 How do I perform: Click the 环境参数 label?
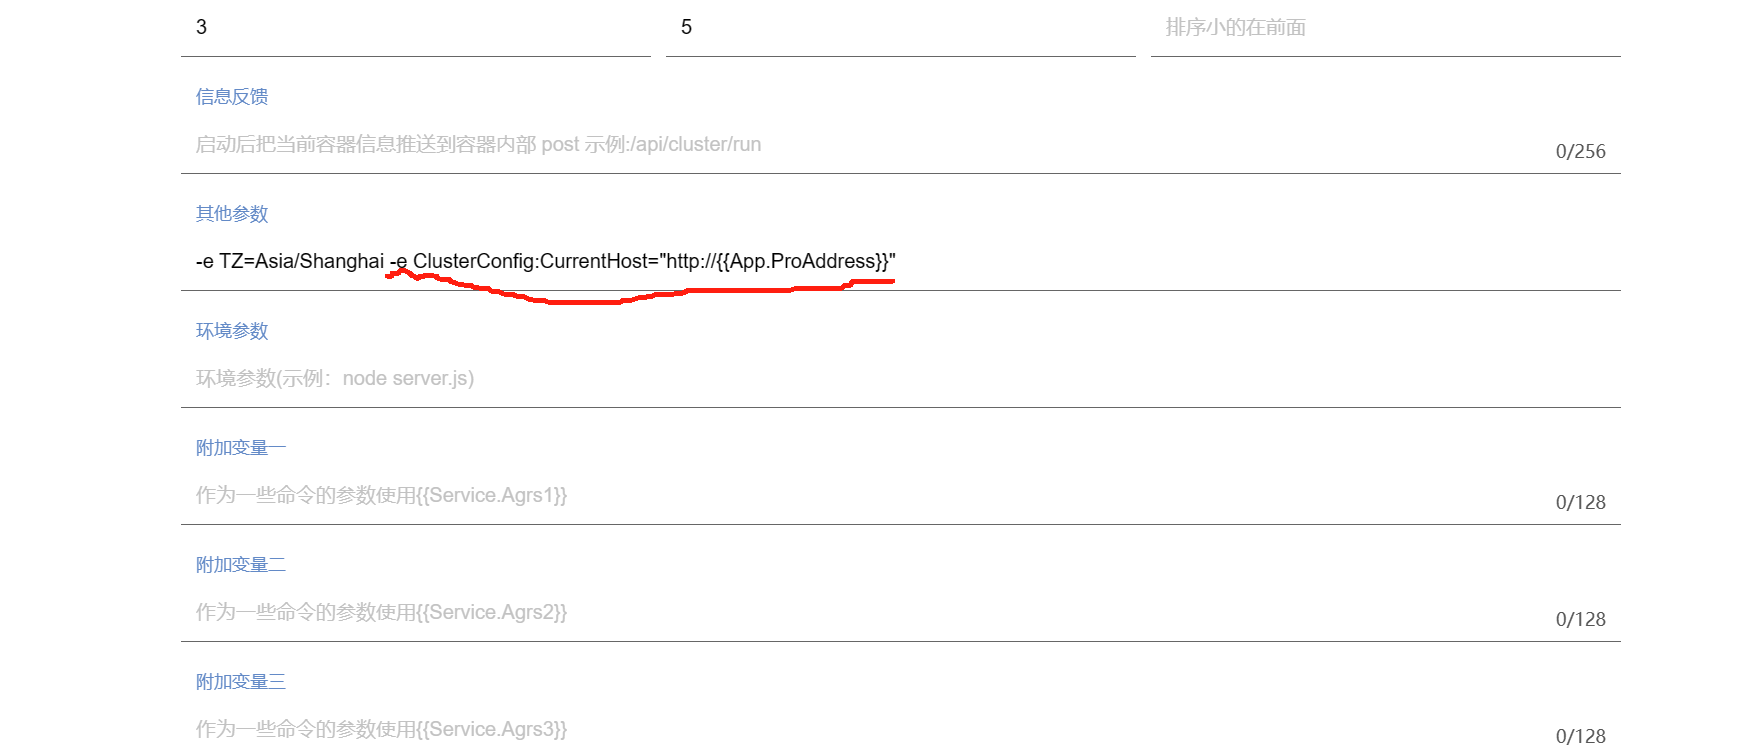coord(232,331)
